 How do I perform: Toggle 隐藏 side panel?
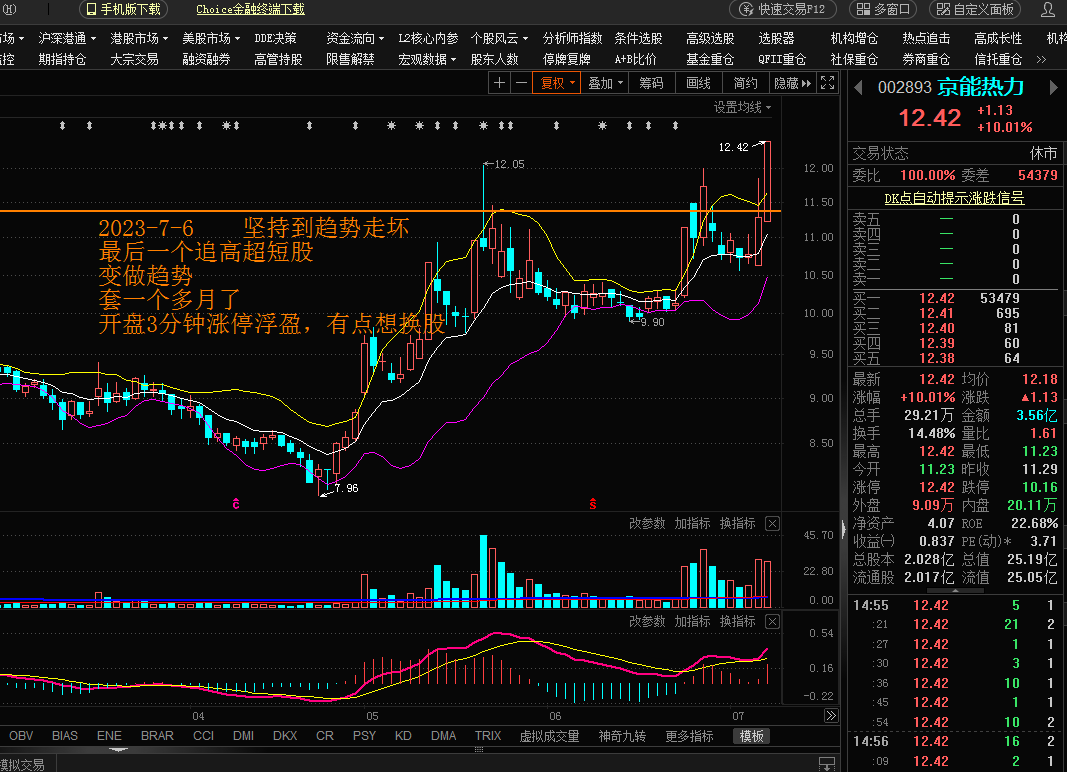pyautogui.click(x=793, y=83)
